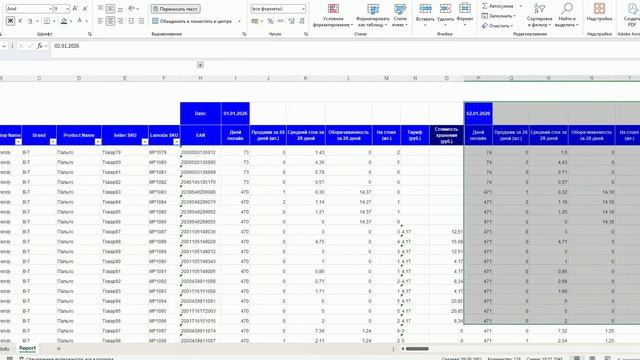The height and width of the screenshot is (360, 640).
Task: Decrease the cell indent
Action: click(x=131, y=21)
